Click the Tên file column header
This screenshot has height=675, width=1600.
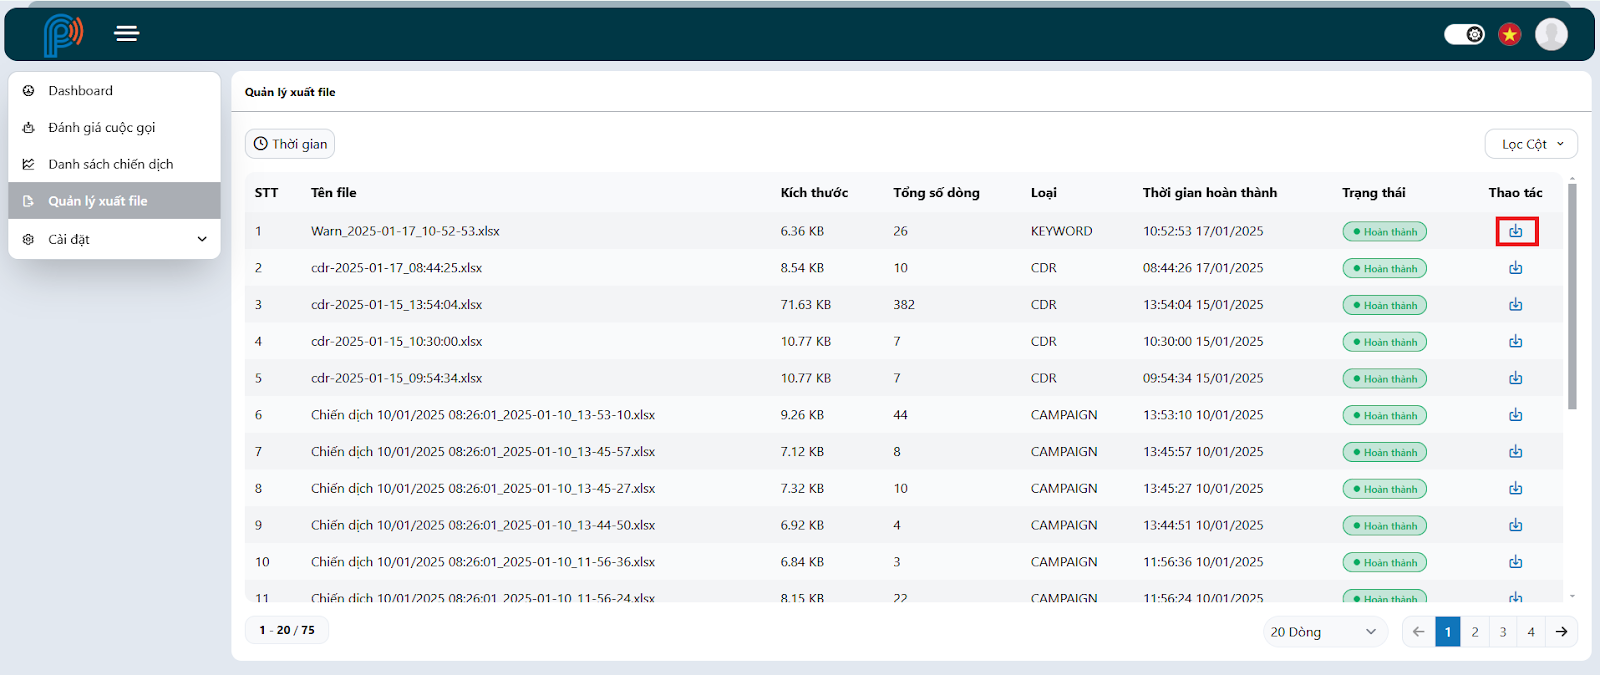pos(333,193)
